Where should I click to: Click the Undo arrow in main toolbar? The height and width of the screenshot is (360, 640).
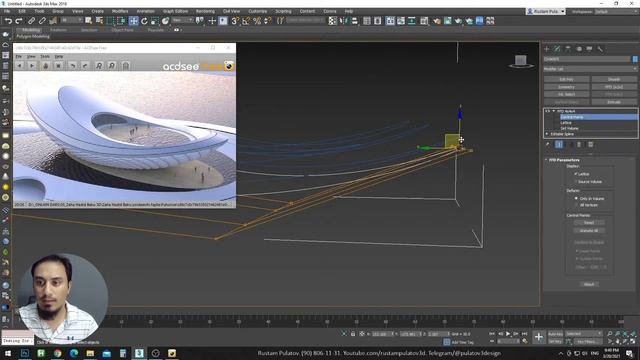coord(8,20)
